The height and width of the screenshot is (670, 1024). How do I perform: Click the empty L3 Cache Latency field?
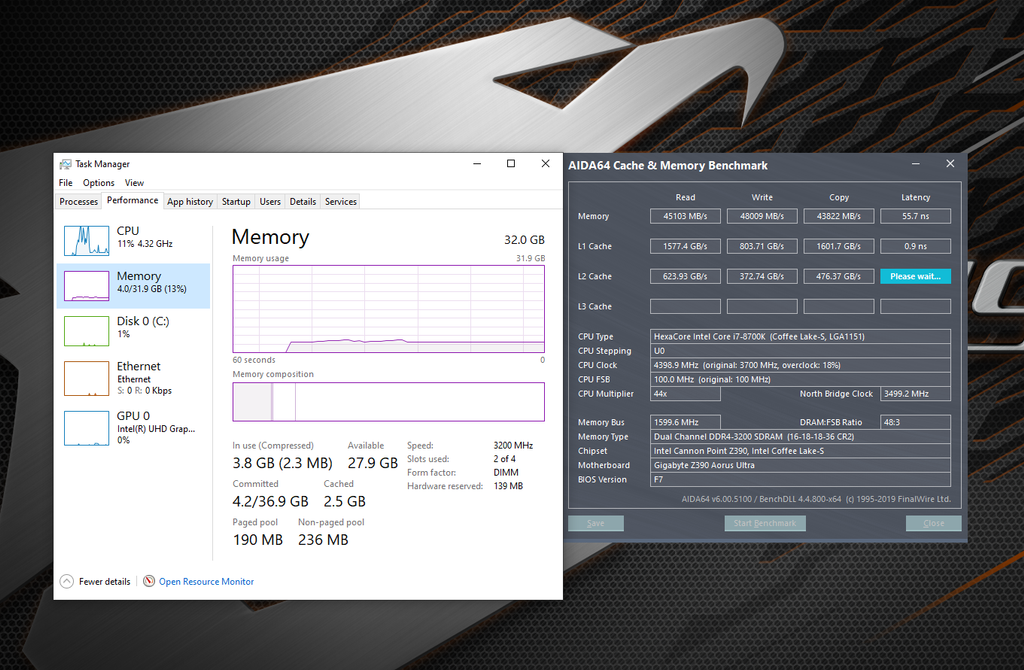916,306
